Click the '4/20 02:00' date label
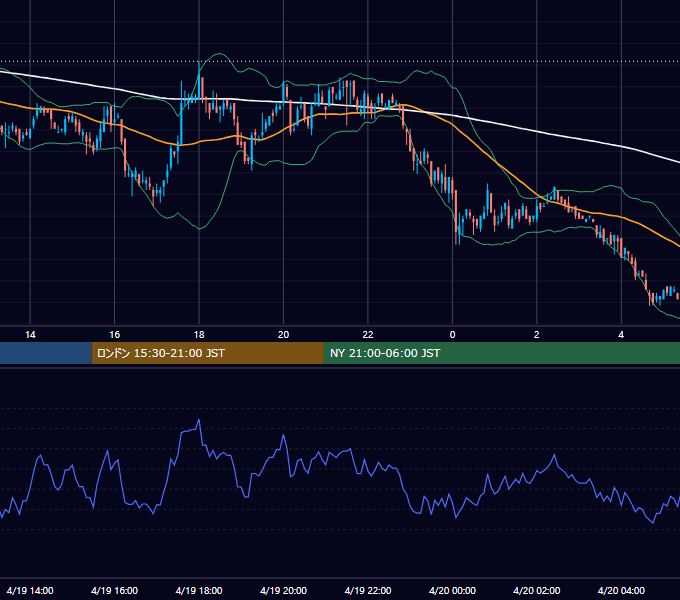This screenshot has width=680, height=600. (536, 590)
